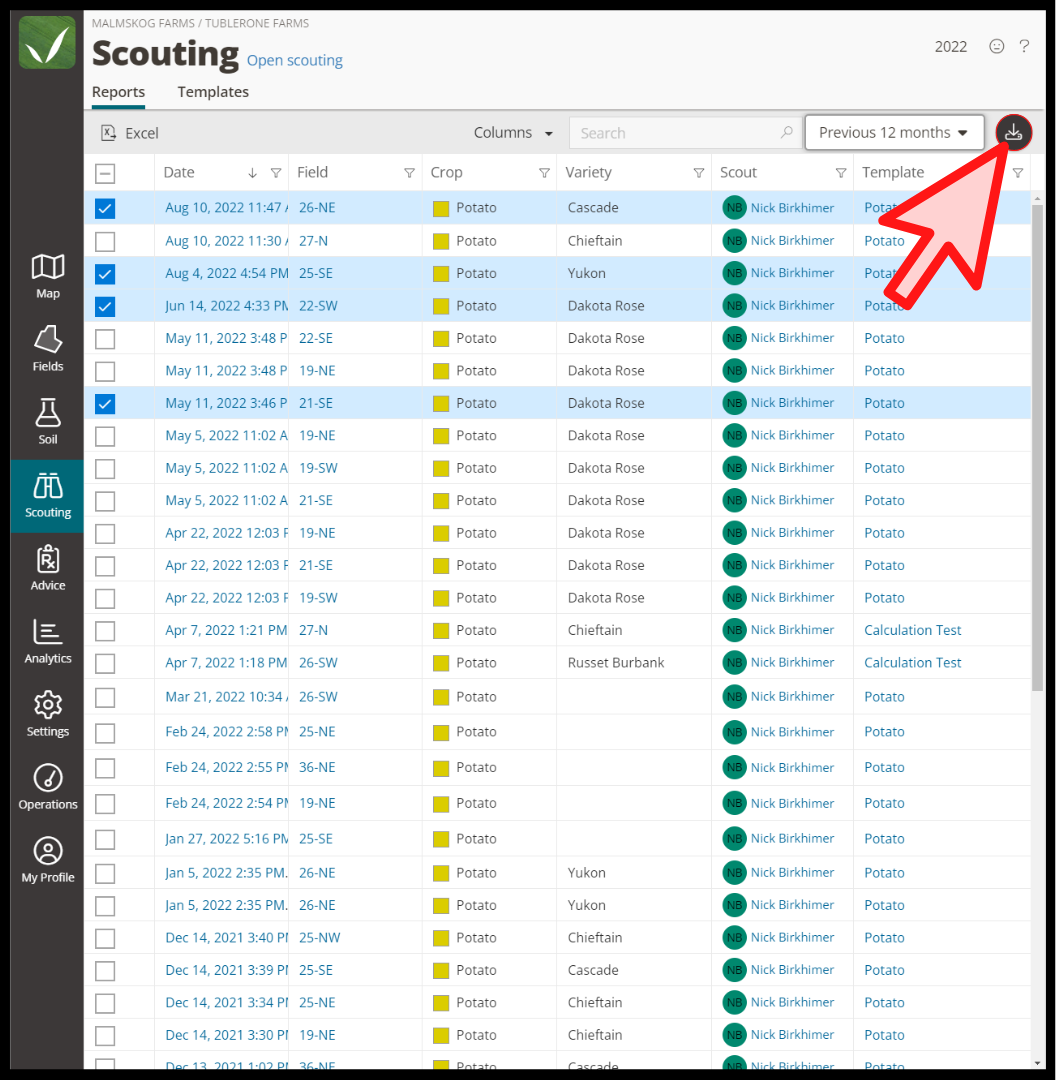The height and width of the screenshot is (1080, 1057).
Task: Open the Date column filter funnel
Action: coord(276,173)
